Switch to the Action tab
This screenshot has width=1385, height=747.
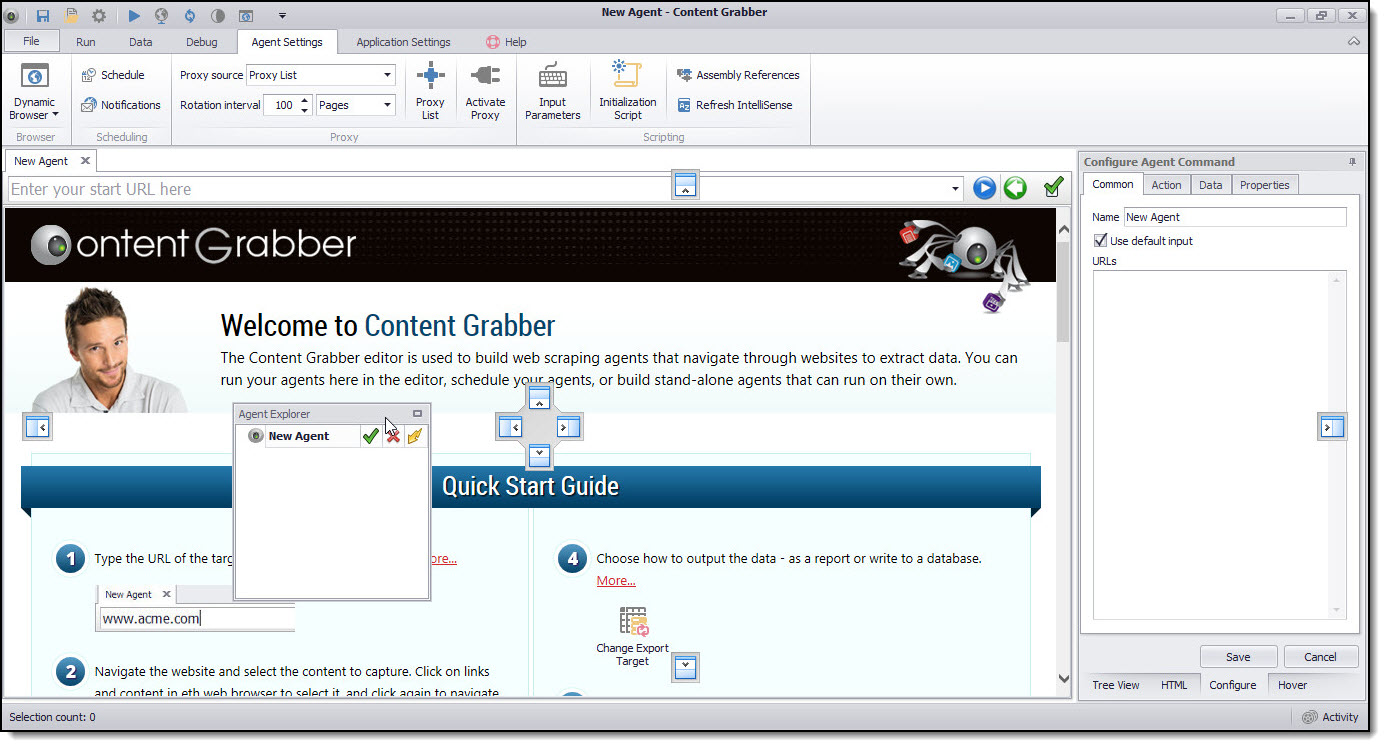coord(1166,185)
